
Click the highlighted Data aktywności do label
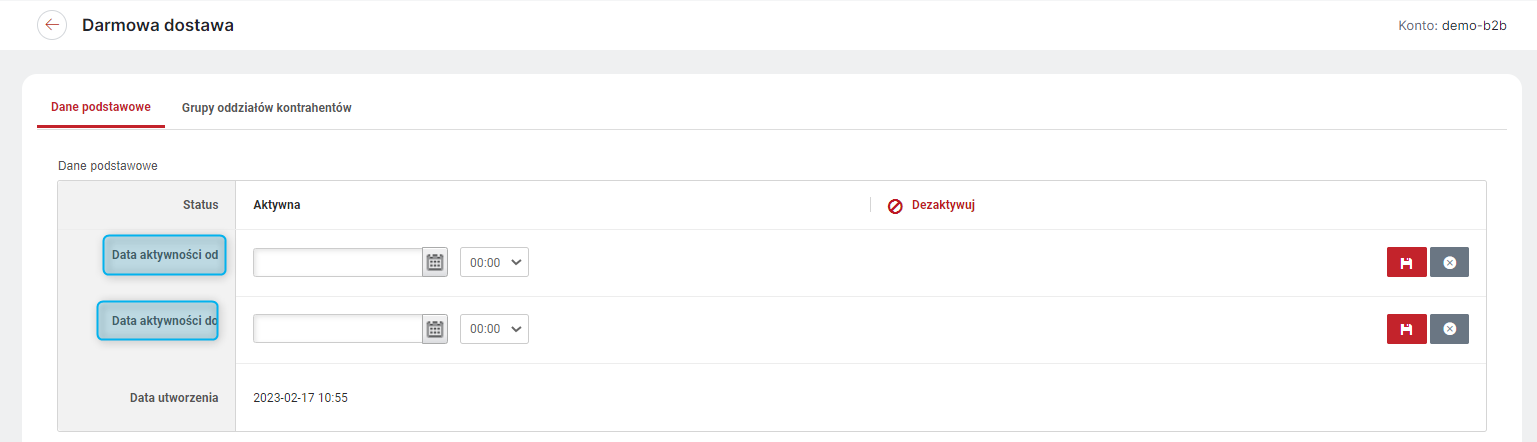[158, 321]
